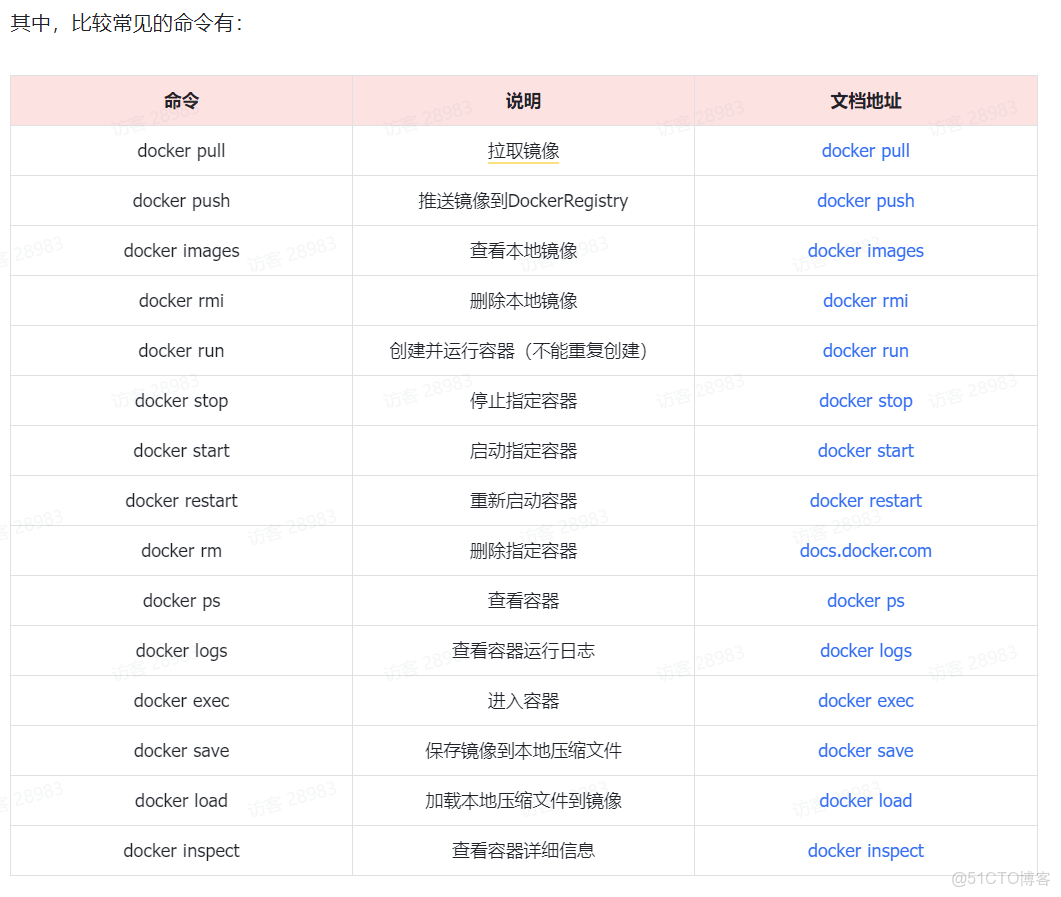Viewport: 1061px width, 897px height.
Task: Click the docker save documentation link
Action: pyautogui.click(x=865, y=750)
